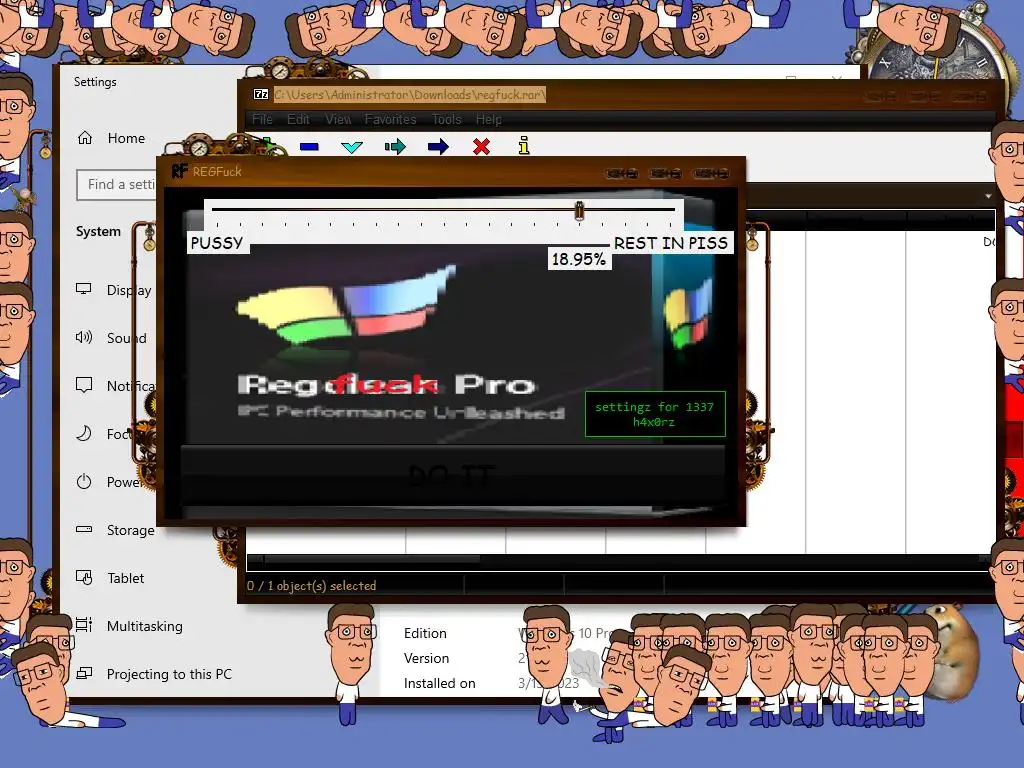Click the Sound speaker icon in Settings

[x=84, y=337]
